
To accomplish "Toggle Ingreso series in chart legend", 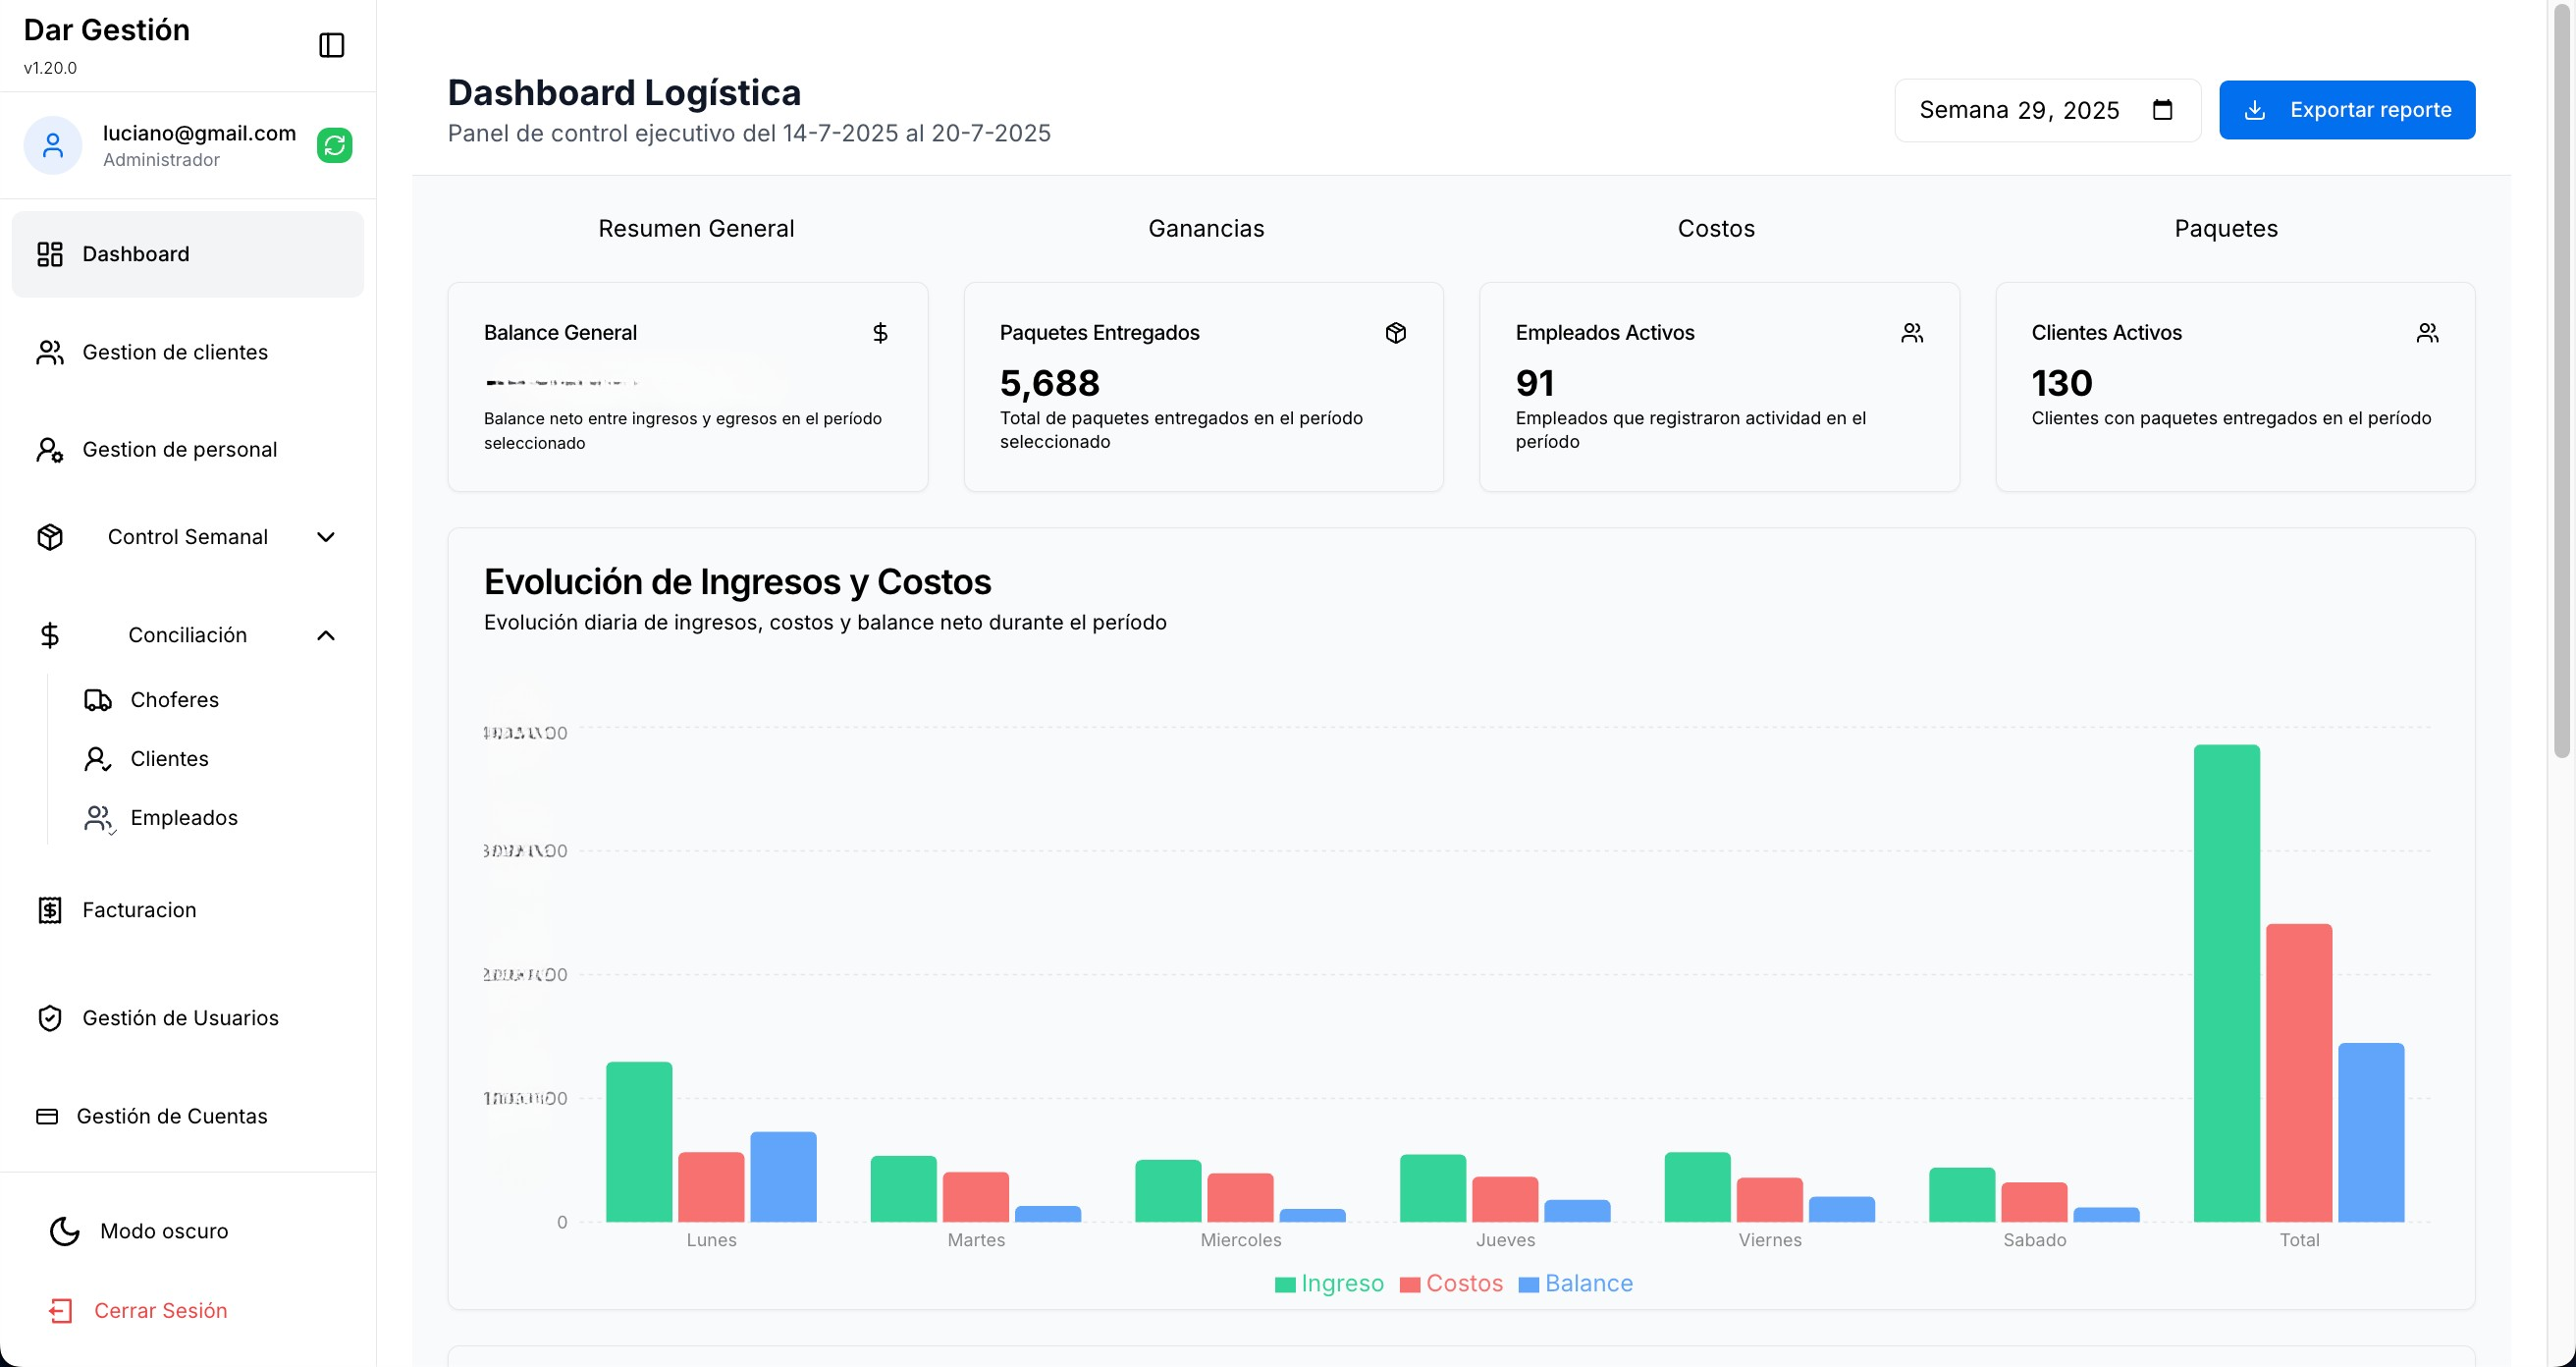I will tap(1341, 1283).
